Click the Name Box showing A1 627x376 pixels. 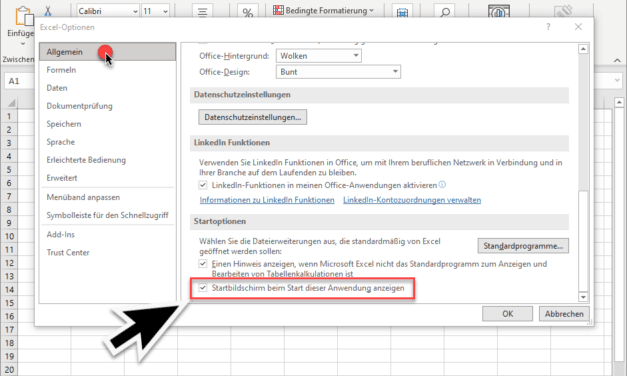pyautogui.click(x=20, y=81)
